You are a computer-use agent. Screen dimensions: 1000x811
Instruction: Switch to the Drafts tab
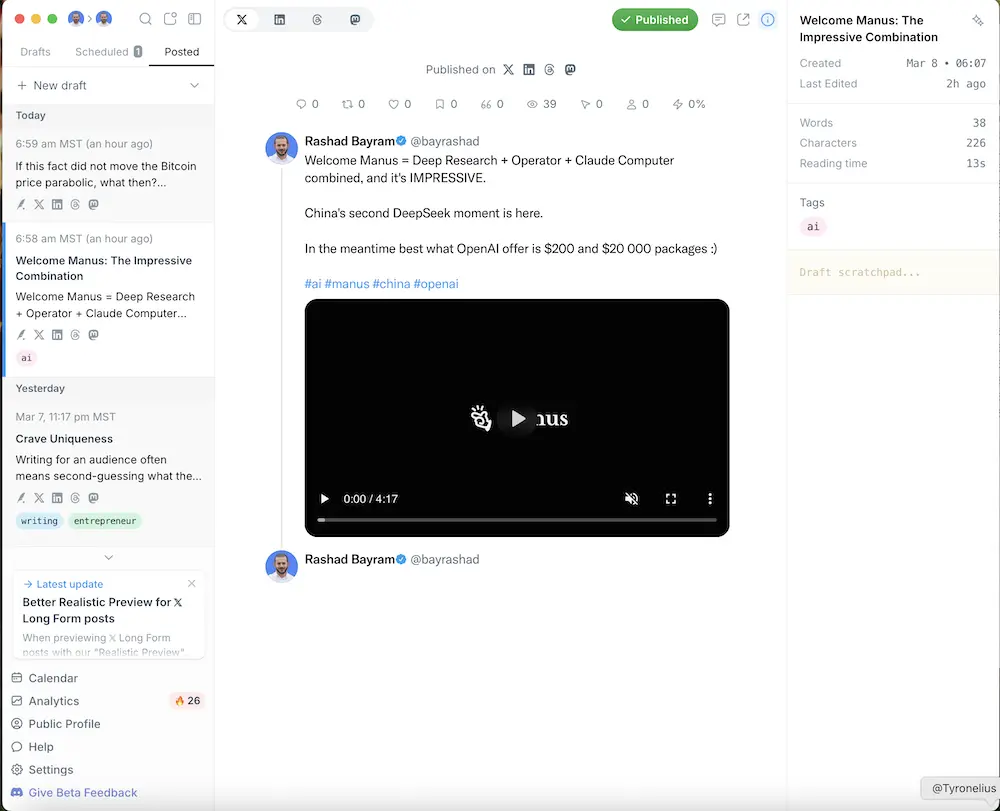tap(35, 52)
